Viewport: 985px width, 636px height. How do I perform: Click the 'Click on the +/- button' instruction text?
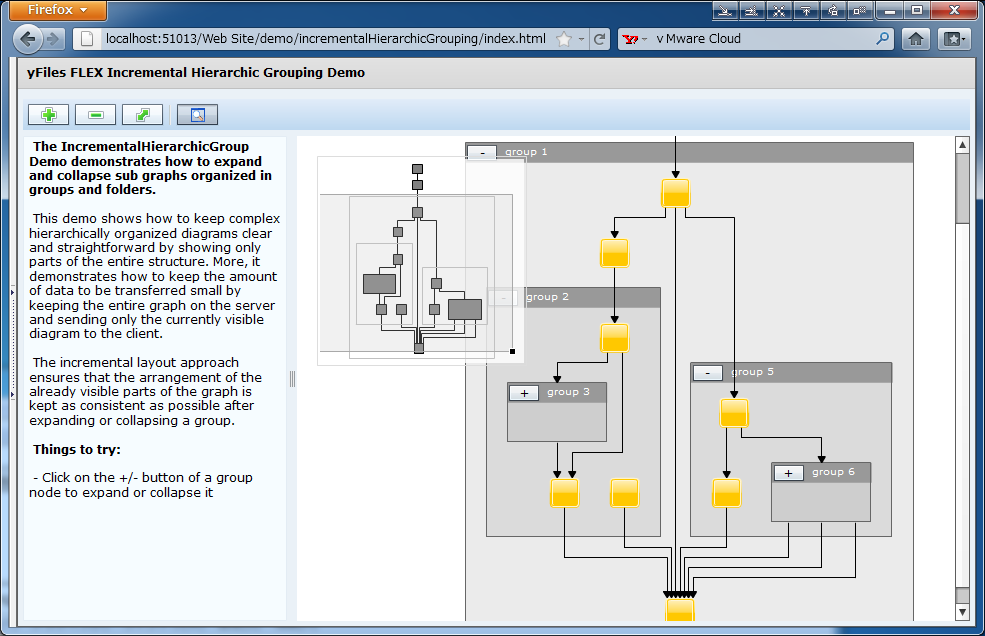tap(141, 485)
